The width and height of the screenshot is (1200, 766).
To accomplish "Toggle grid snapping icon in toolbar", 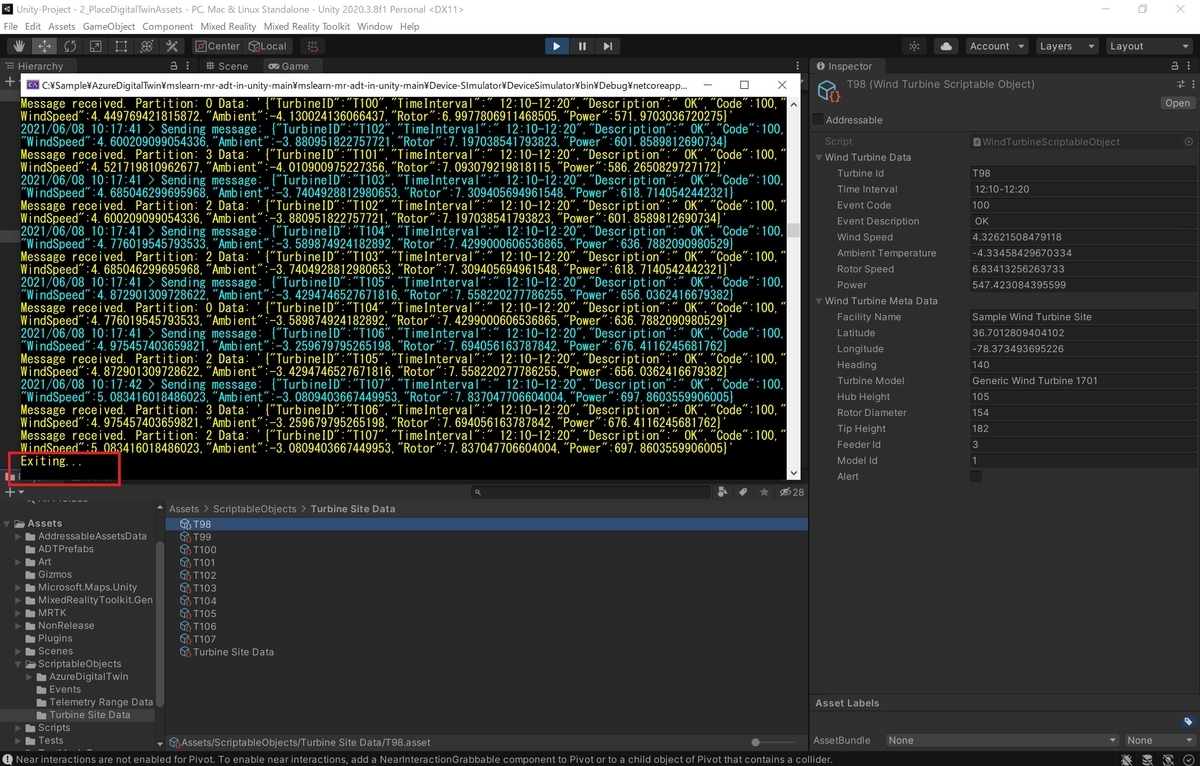I will coord(313,46).
